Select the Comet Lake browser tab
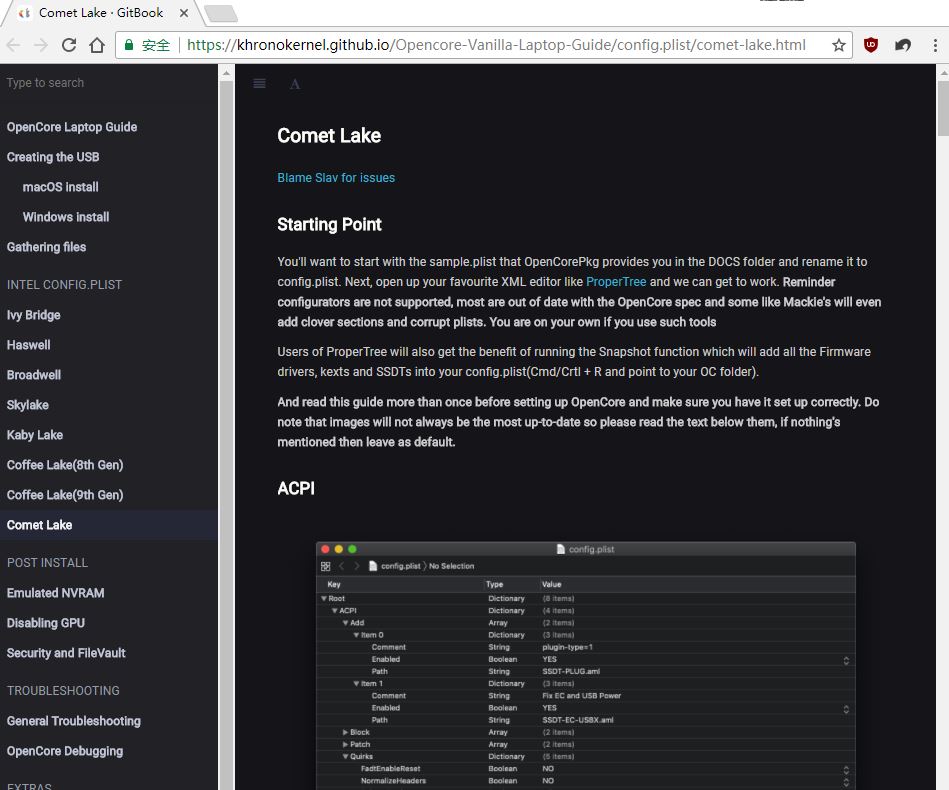Viewport: 949px width, 790px height. (x=100, y=13)
